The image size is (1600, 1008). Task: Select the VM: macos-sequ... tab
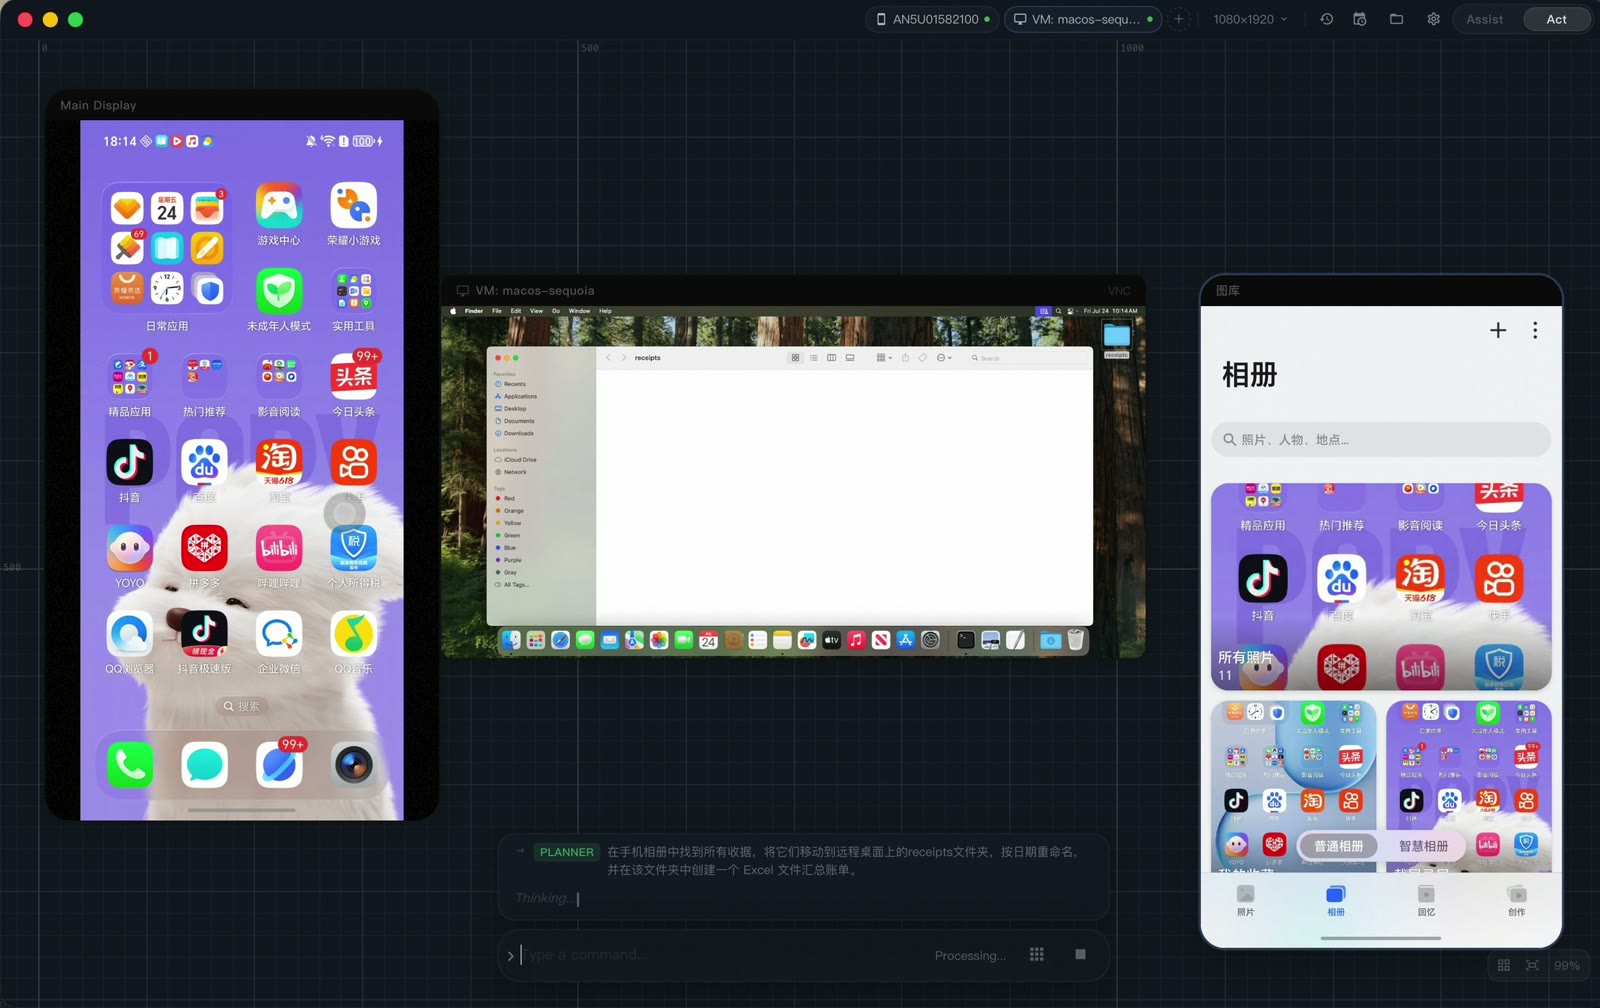[1083, 19]
